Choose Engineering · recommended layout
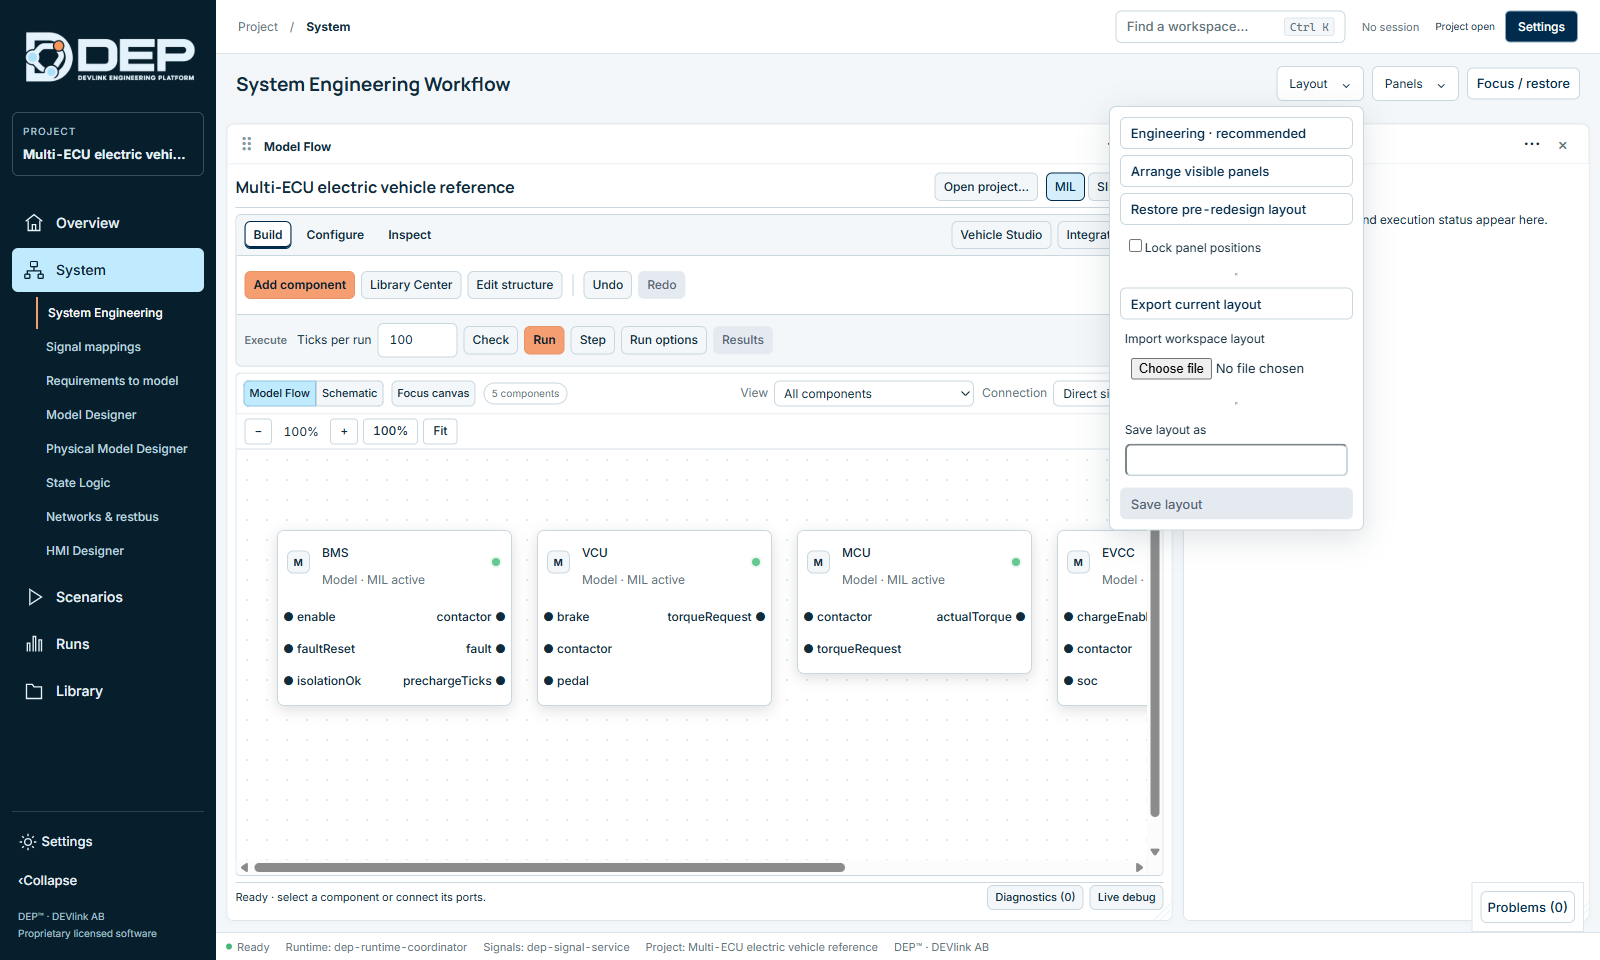Screen dimensions: 1600x960 click(1236, 133)
